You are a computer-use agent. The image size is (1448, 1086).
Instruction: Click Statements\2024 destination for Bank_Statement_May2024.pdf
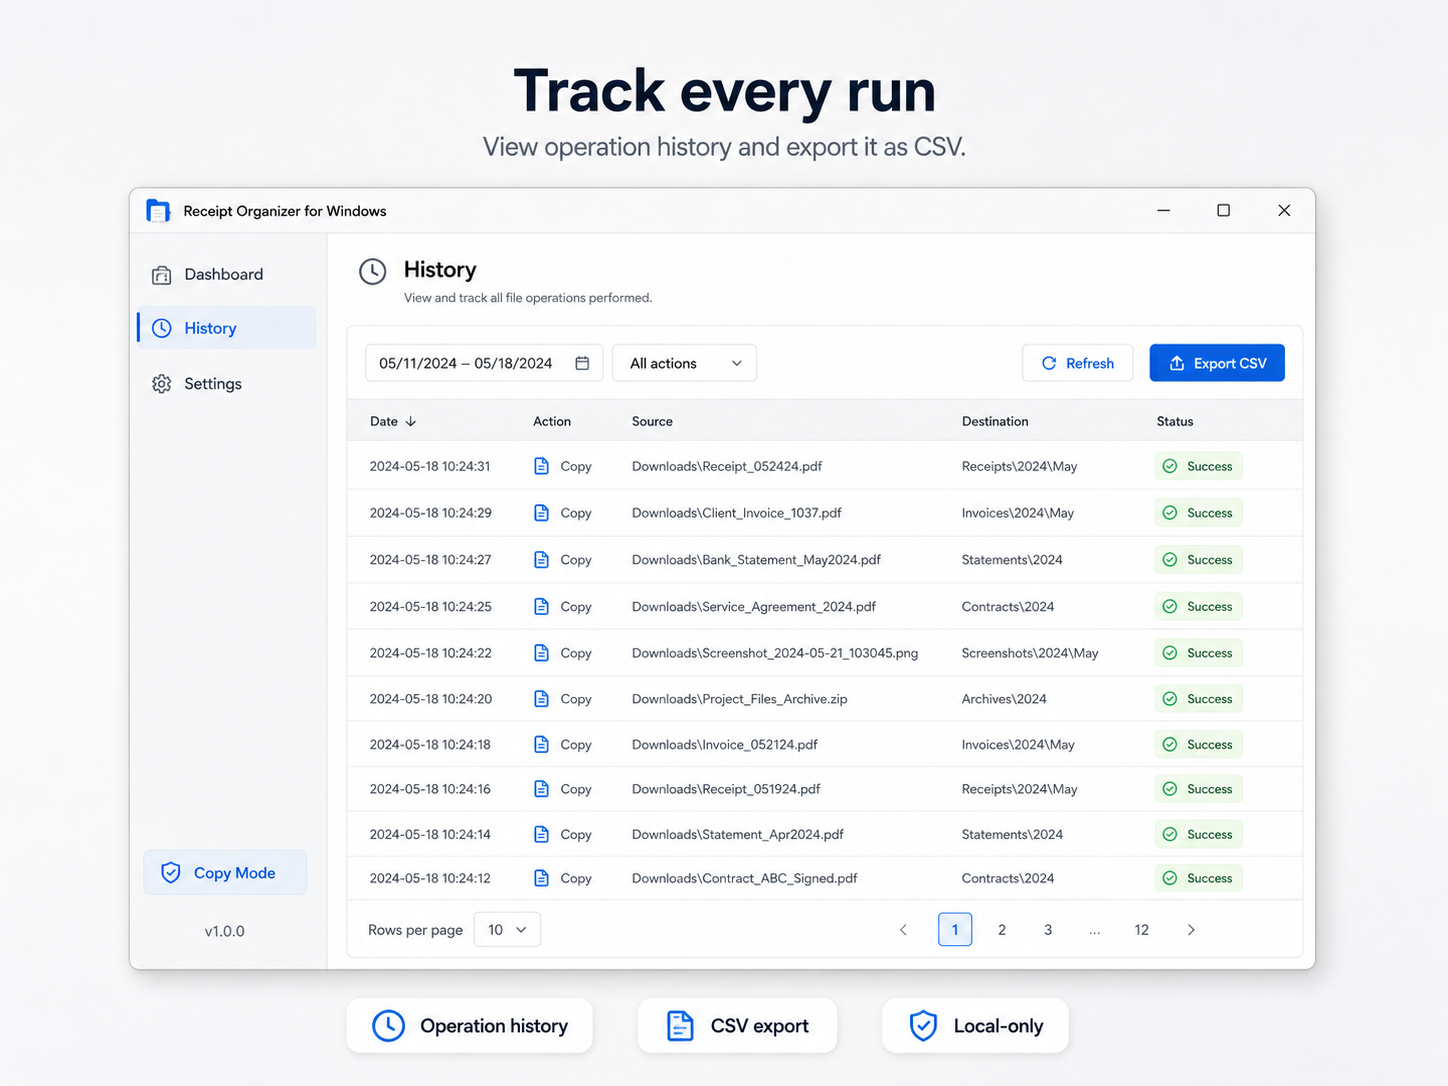coord(1012,560)
